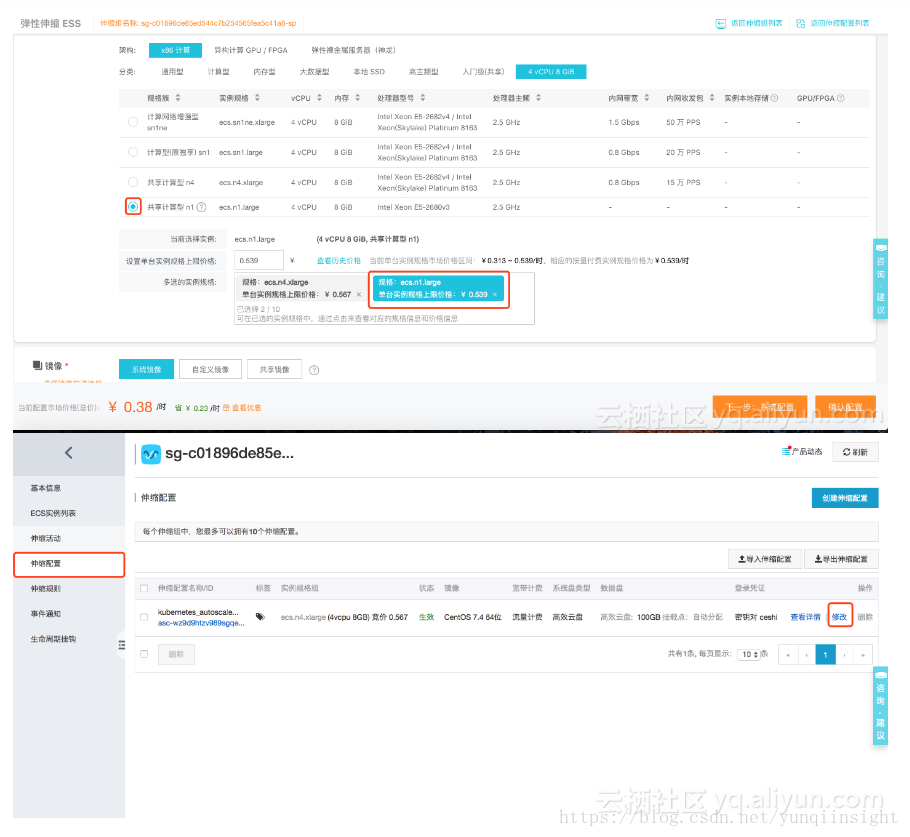Screen dimensions: 910x837
Task: Select the 入门级(共享) category
Action: pos(483,72)
